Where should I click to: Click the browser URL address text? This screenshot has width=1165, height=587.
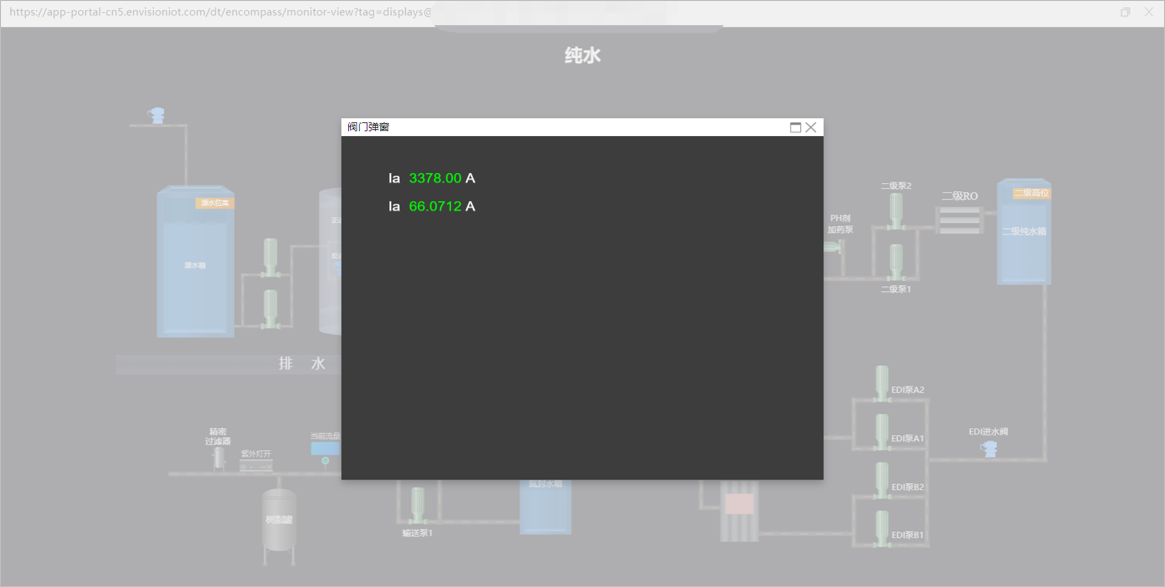tap(220, 12)
